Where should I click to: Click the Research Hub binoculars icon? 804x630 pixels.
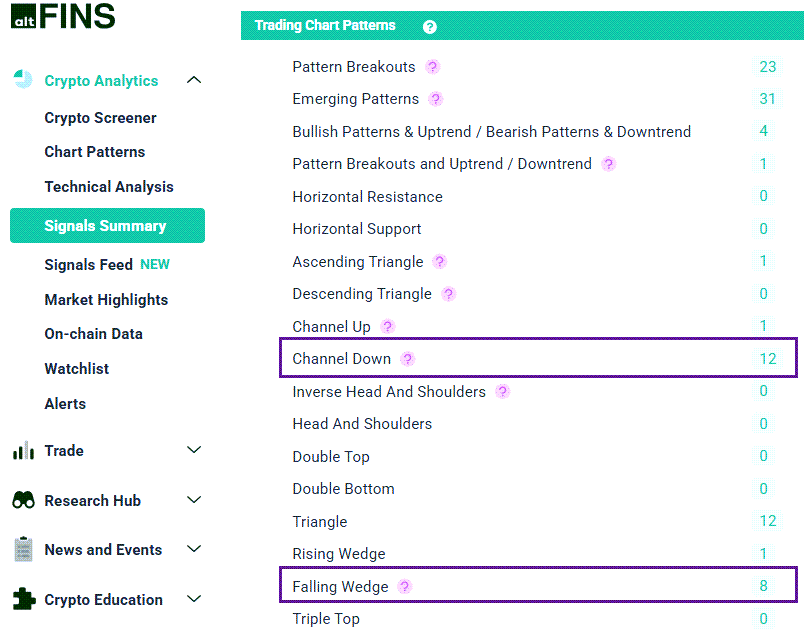point(23,501)
